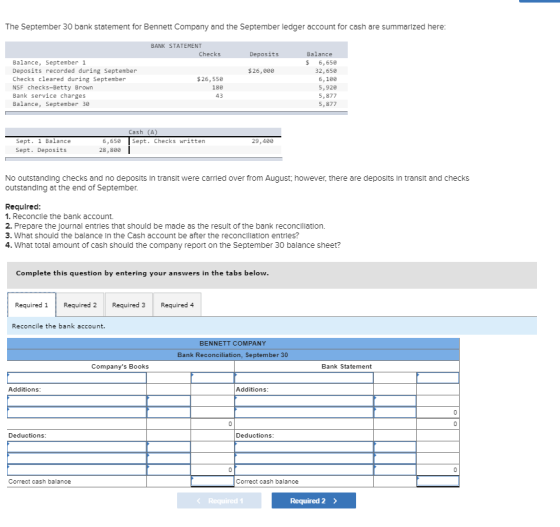The image size is (560, 527).
Task: Select first Bank Statement Deductions amount cell
Action: click(395, 447)
